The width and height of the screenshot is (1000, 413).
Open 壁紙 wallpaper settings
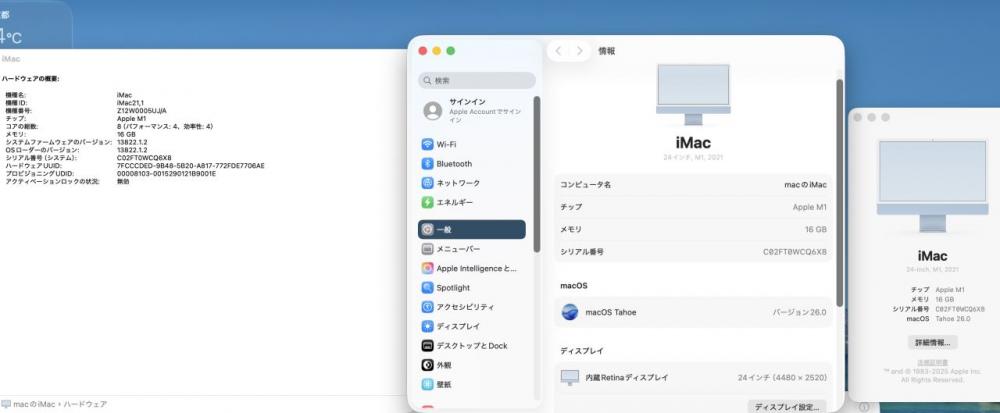tap(471, 384)
